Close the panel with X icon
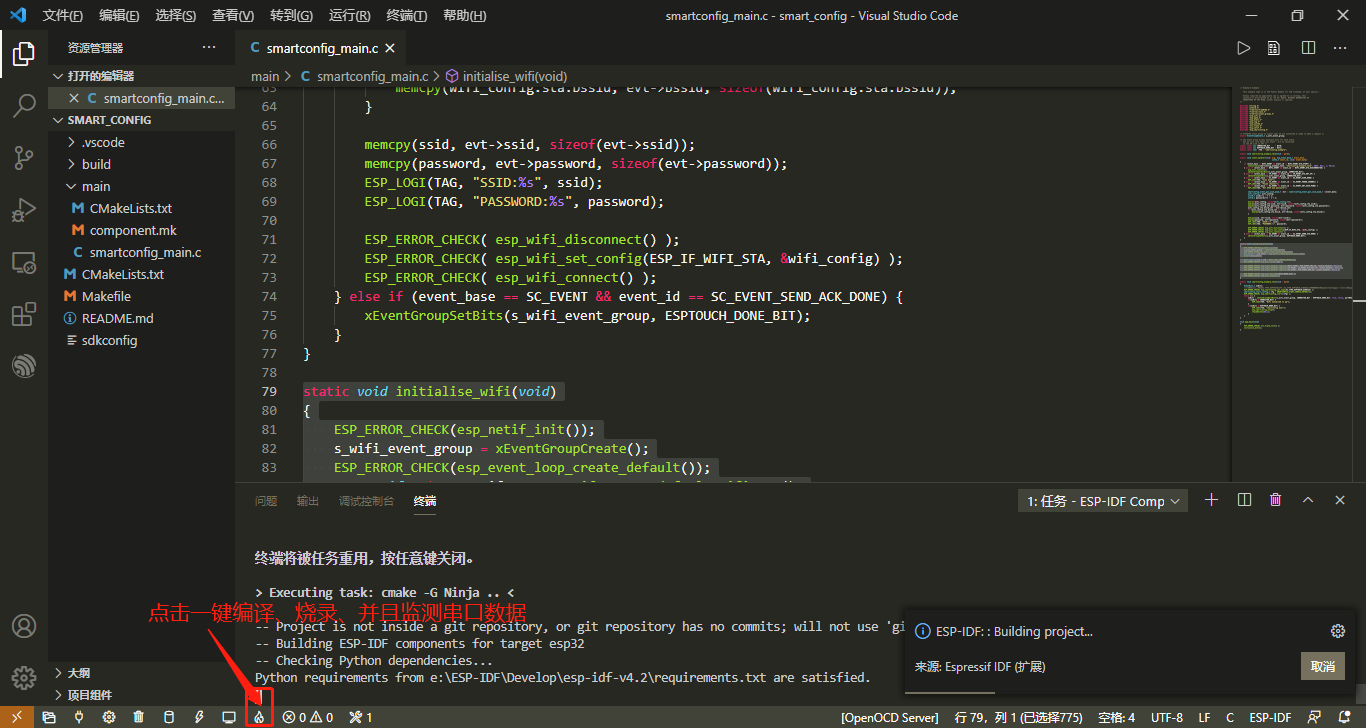This screenshot has width=1366, height=728. [x=1339, y=500]
